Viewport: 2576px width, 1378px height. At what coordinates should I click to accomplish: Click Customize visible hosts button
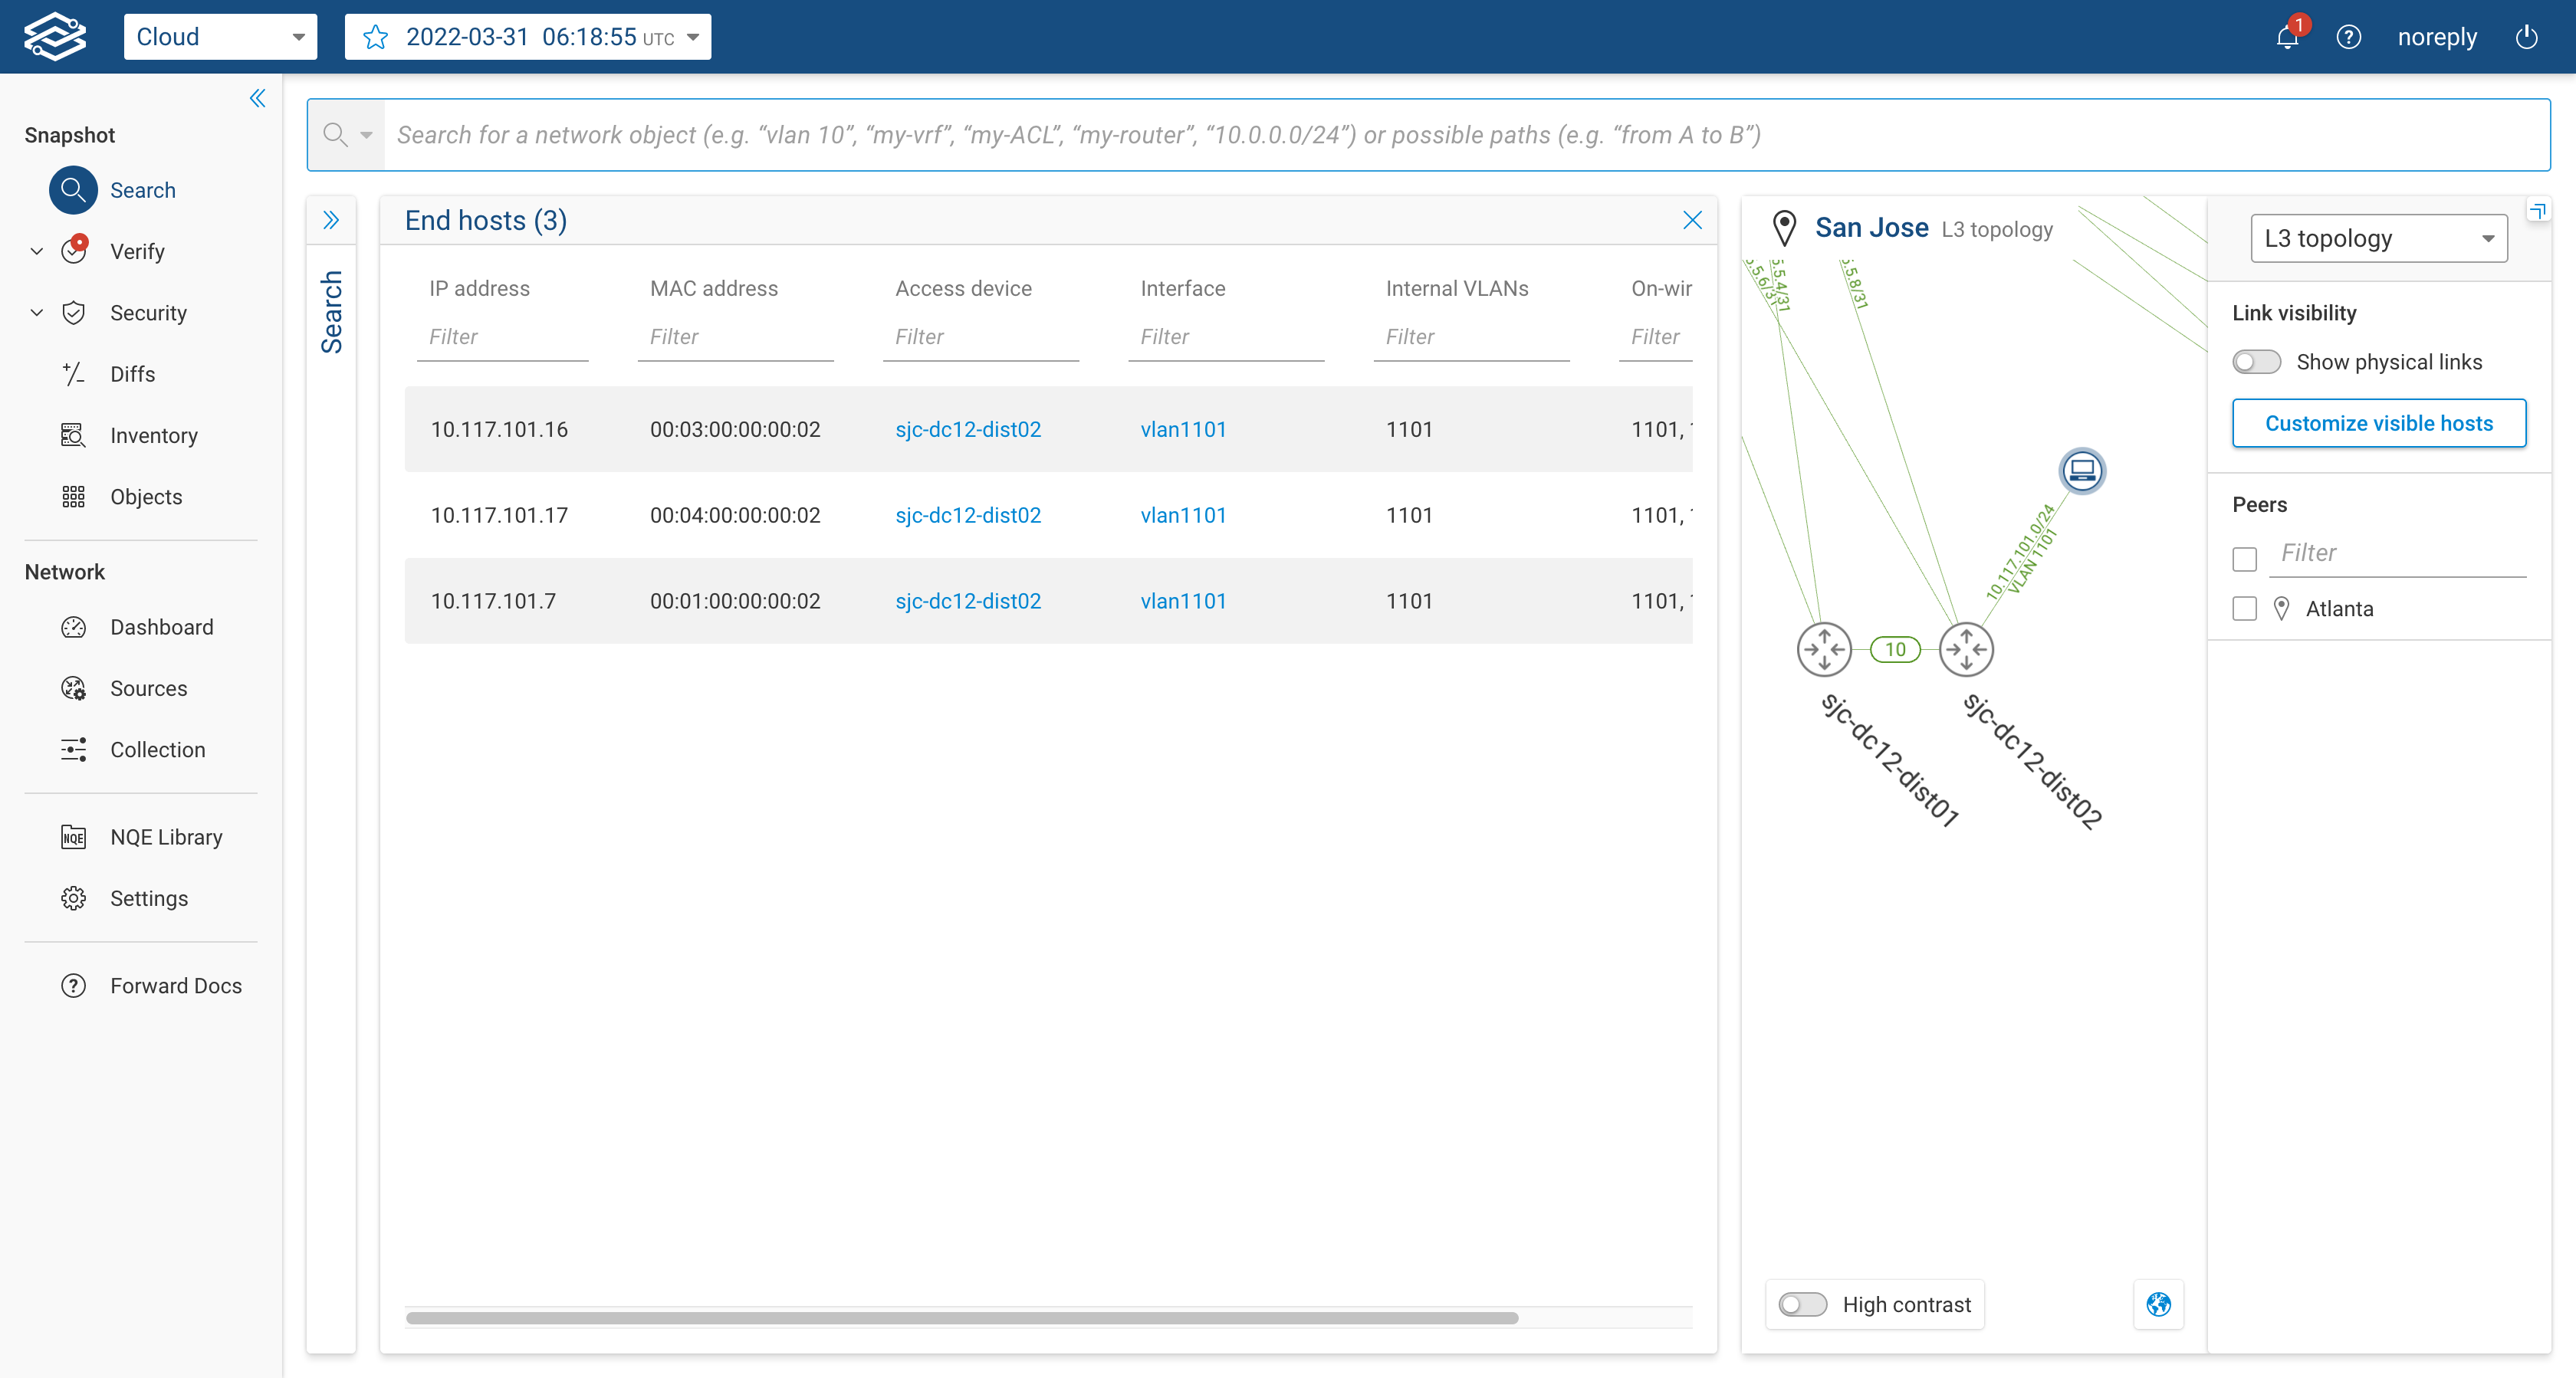pyautogui.click(x=2378, y=423)
